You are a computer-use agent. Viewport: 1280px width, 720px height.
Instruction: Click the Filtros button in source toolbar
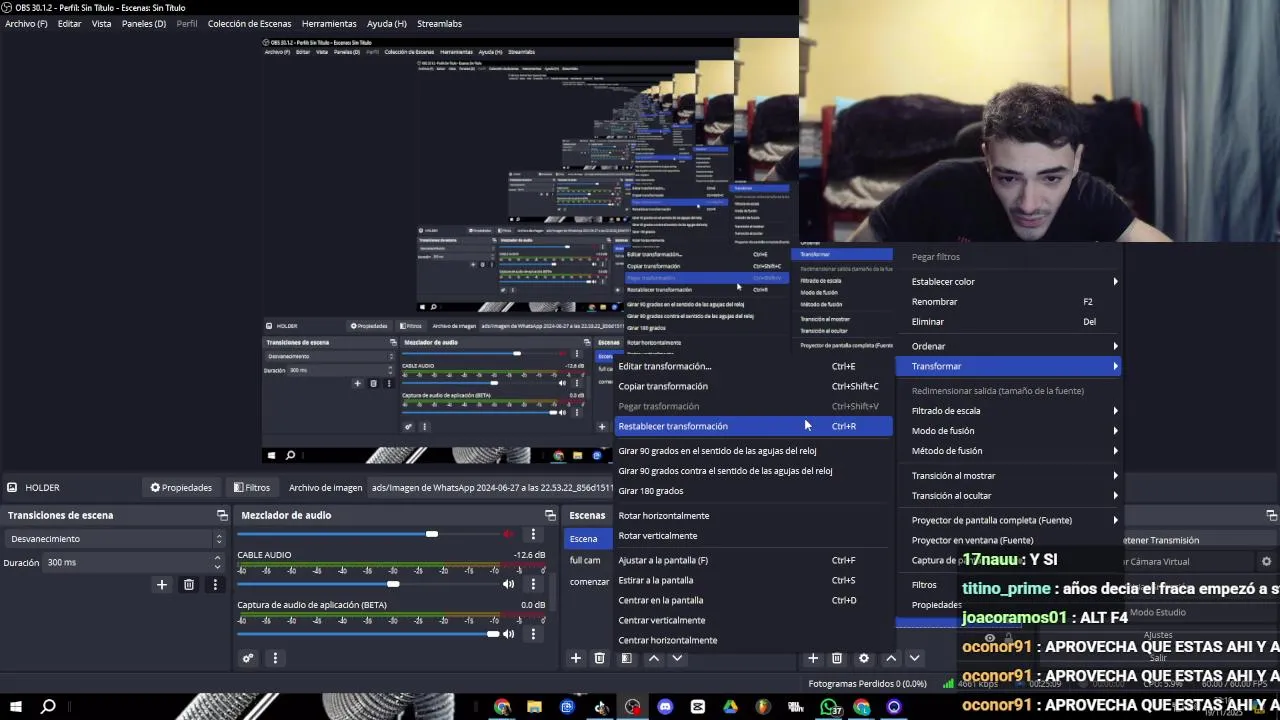coord(251,488)
